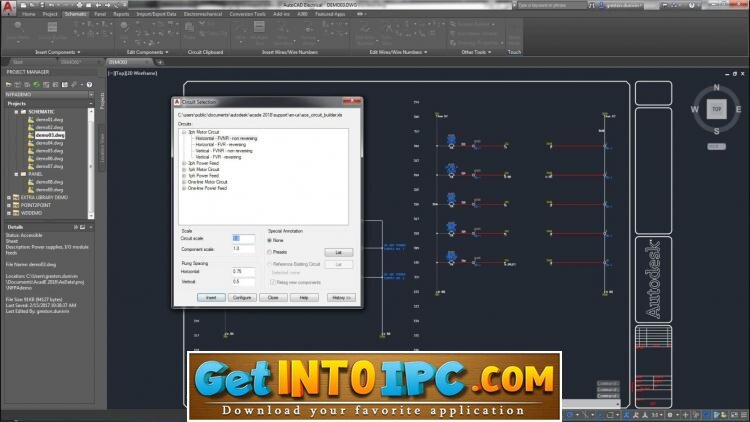The height and width of the screenshot is (422, 750).
Task: Expand the WDDEMO project
Action: pyautogui.click(x=9, y=212)
